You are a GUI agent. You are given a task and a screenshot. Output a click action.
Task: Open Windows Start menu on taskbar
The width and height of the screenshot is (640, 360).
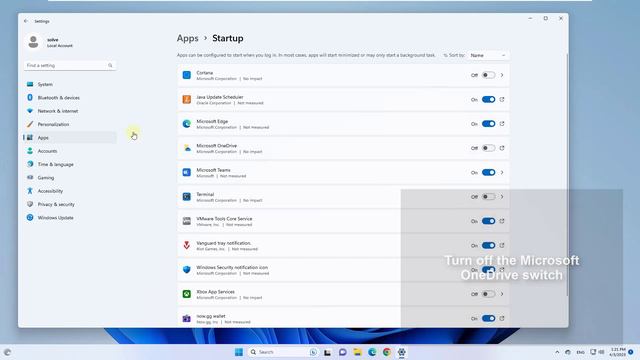pyautogui.click(x=239, y=352)
